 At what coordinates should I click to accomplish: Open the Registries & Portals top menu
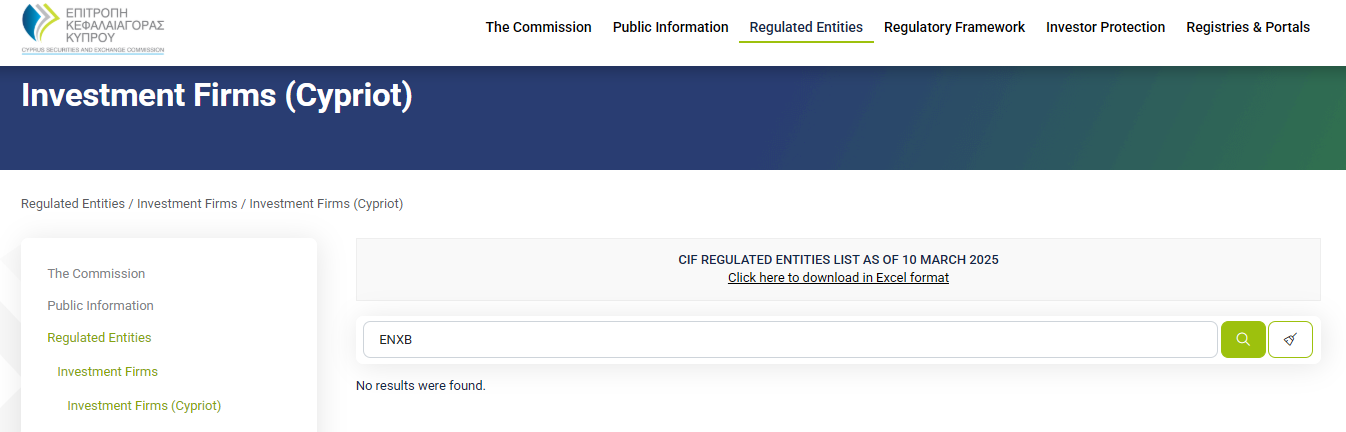click(x=1247, y=27)
